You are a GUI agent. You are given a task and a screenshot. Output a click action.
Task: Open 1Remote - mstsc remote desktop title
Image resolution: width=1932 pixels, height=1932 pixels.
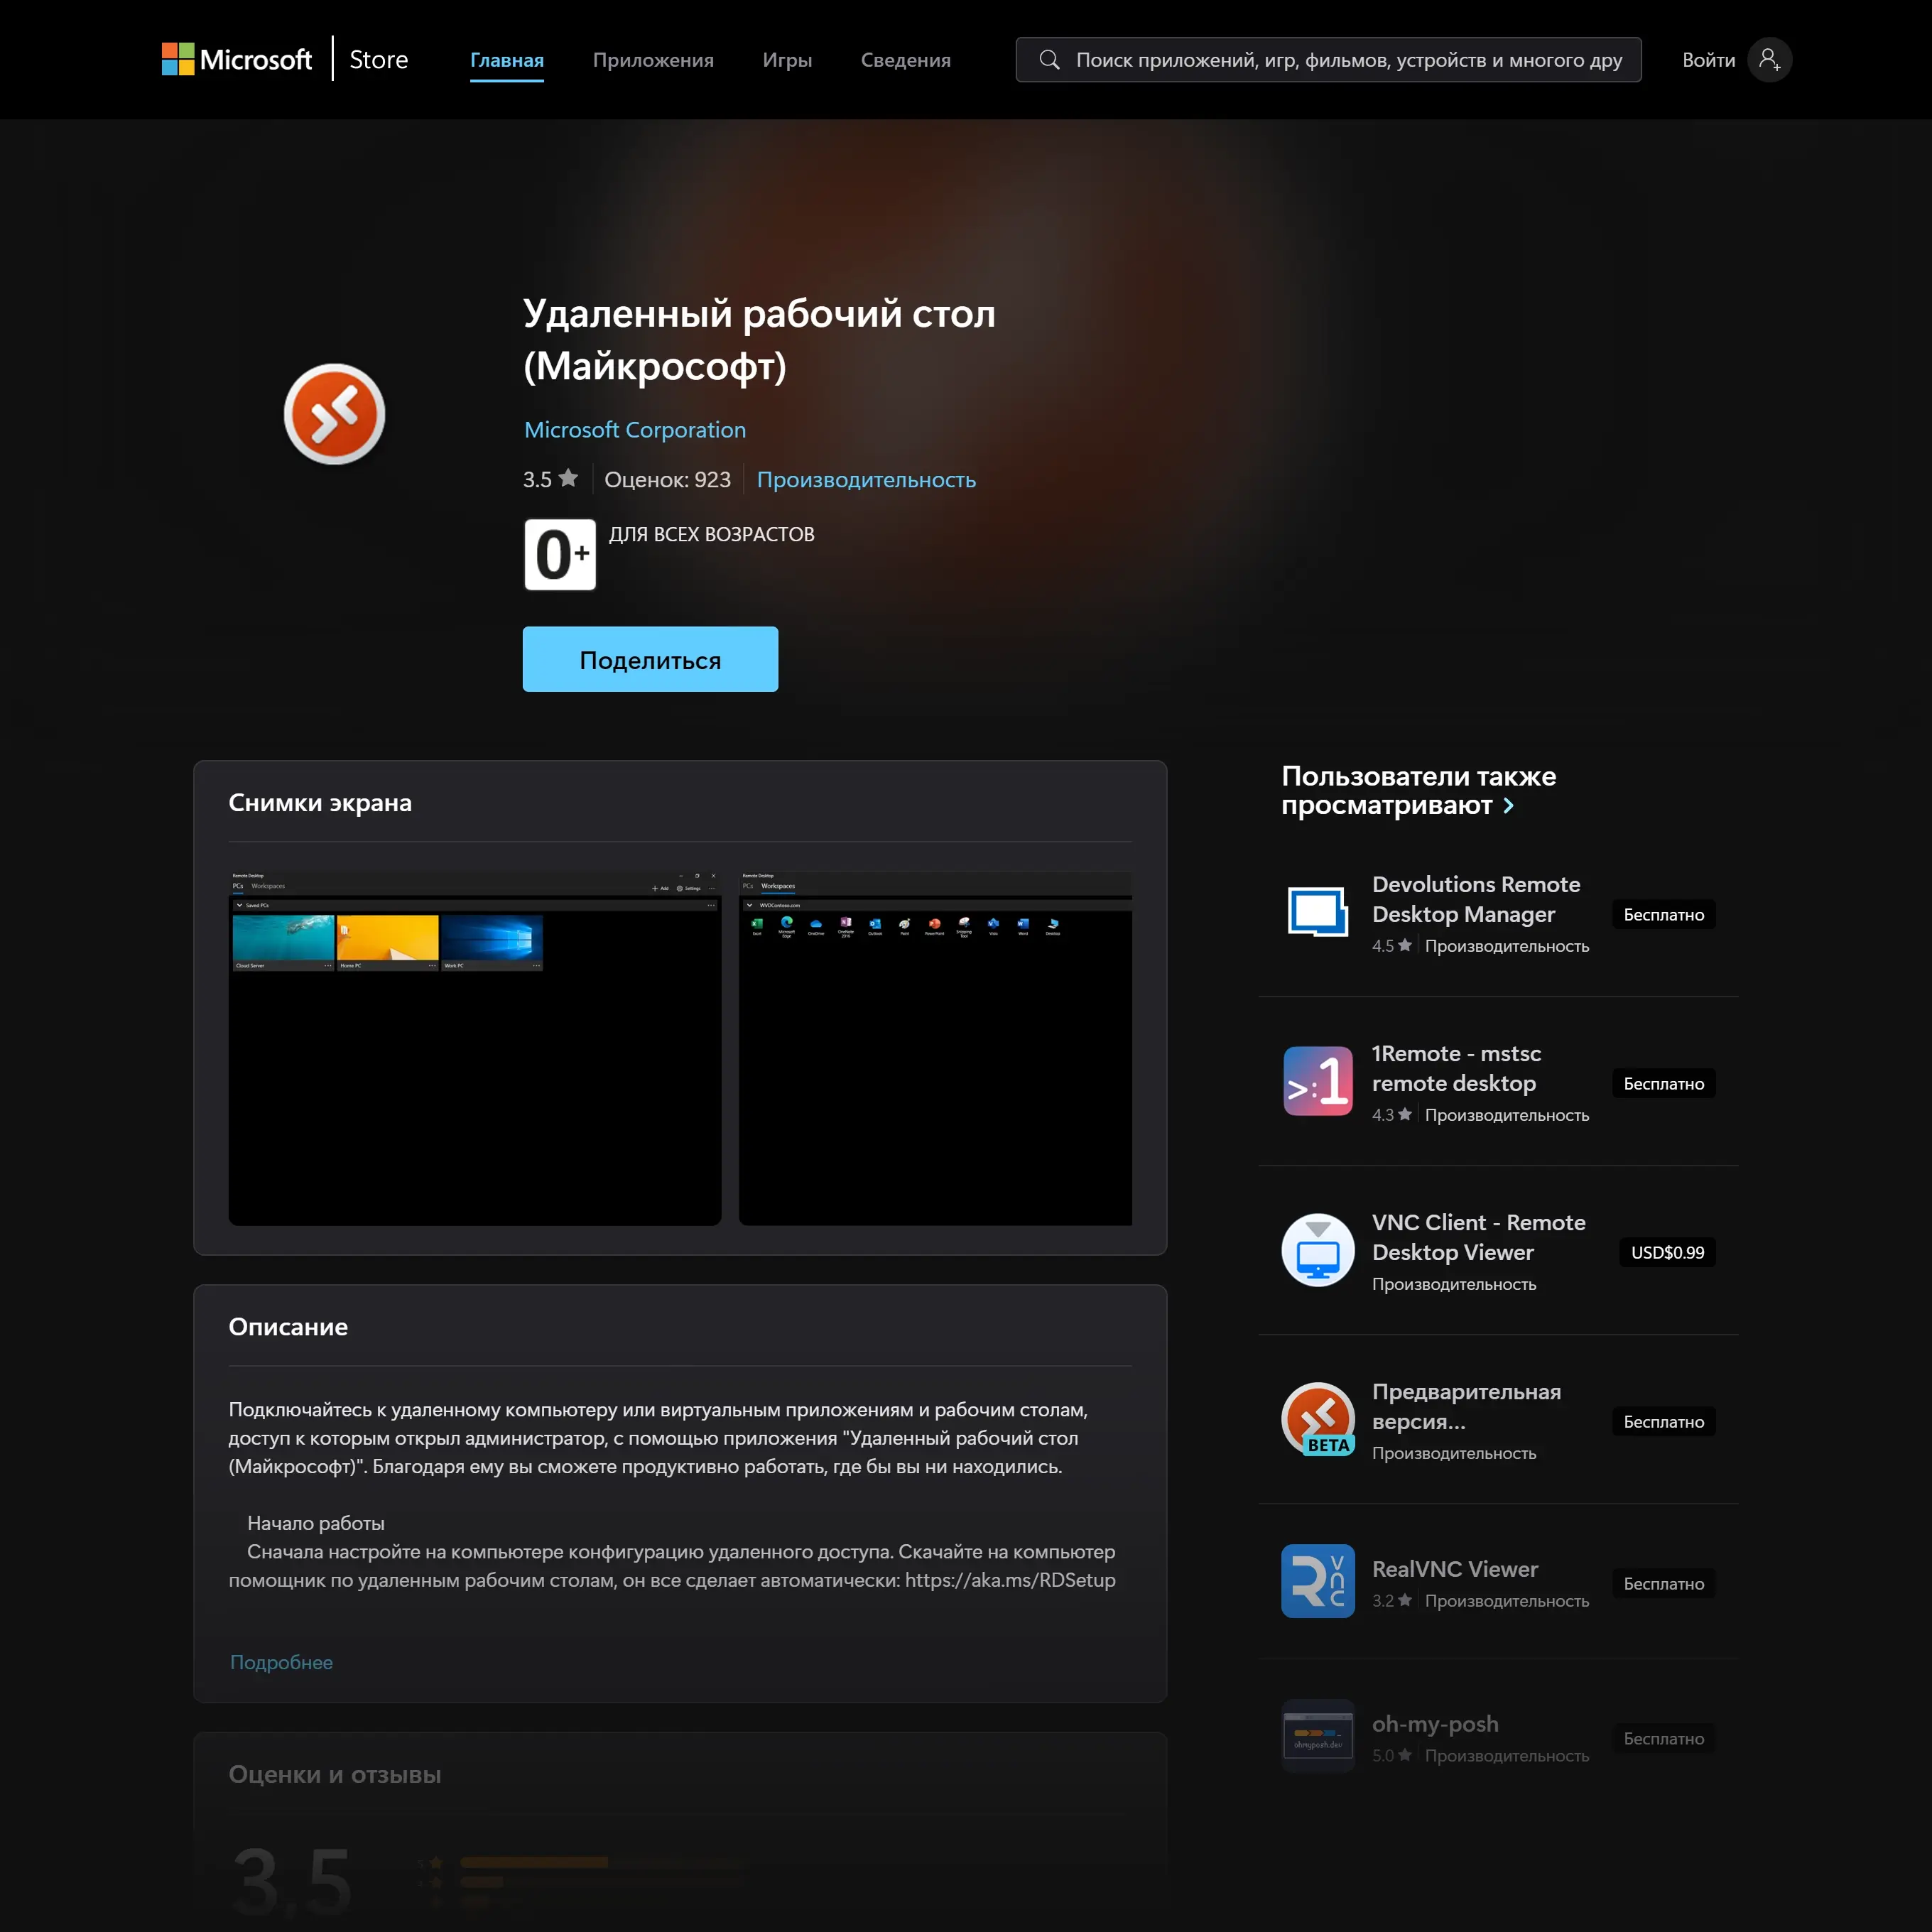pyautogui.click(x=1456, y=1068)
